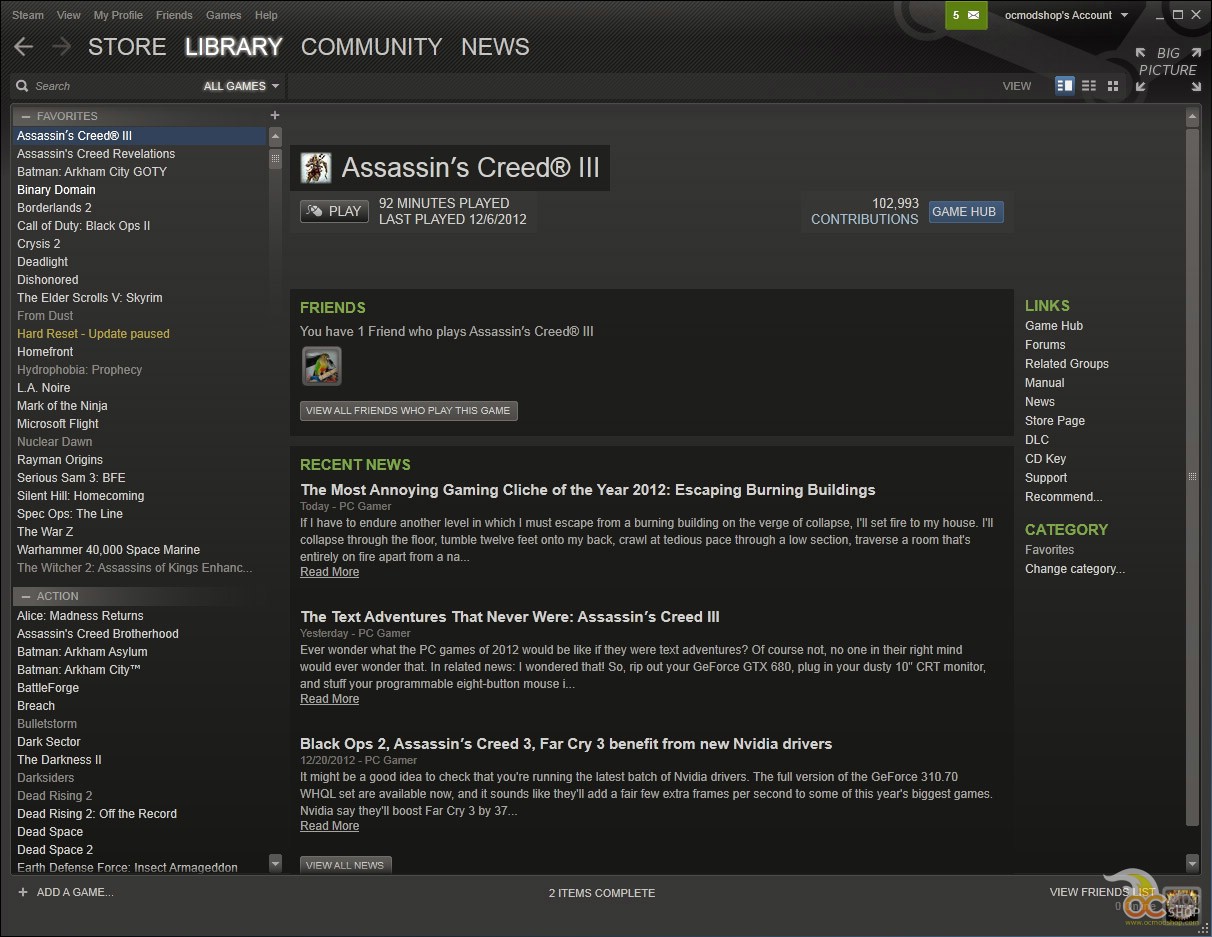
Task: Click View All News button
Action: coord(345,865)
